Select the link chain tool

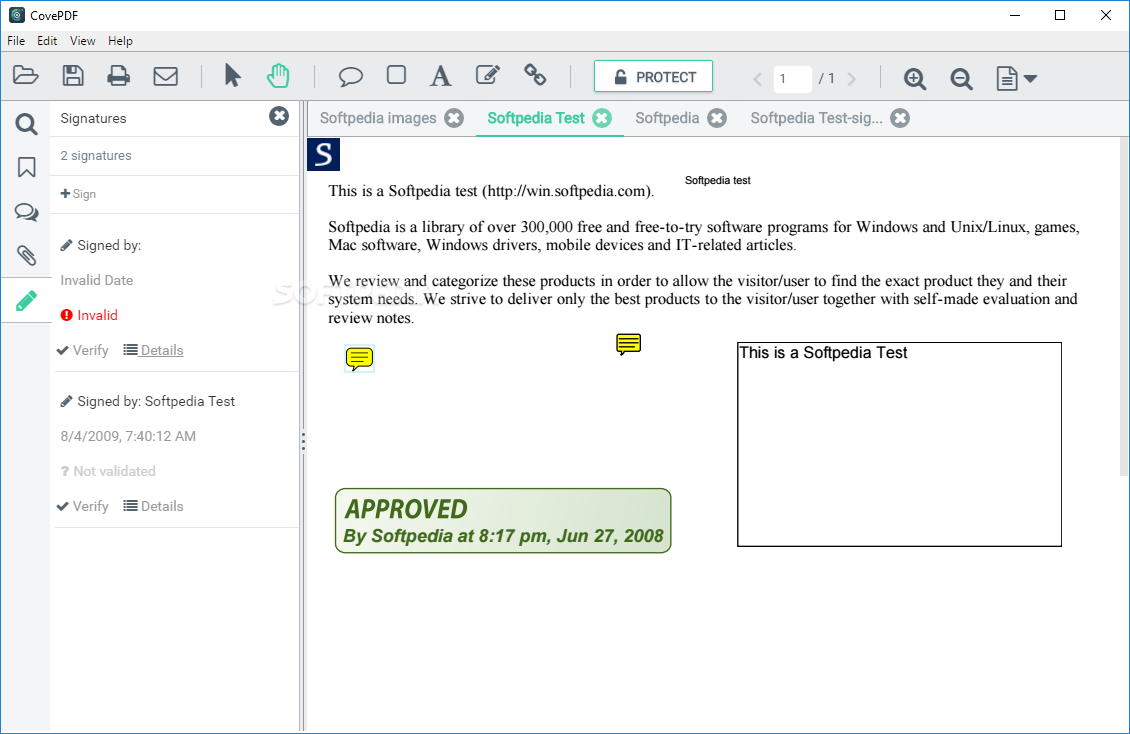(x=535, y=75)
